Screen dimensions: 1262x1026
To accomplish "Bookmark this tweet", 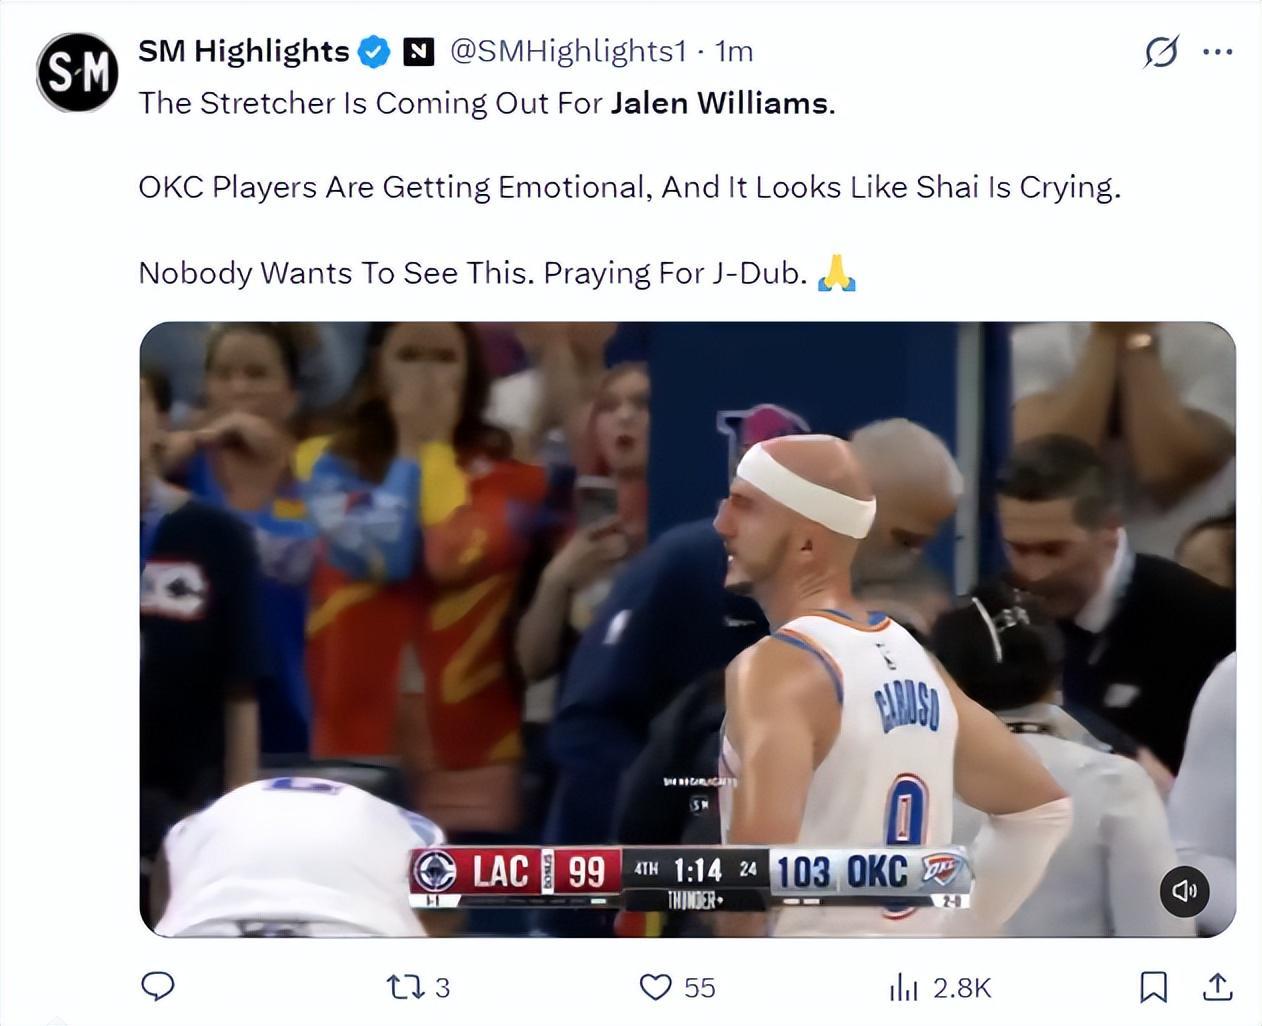I will (x=1153, y=987).
